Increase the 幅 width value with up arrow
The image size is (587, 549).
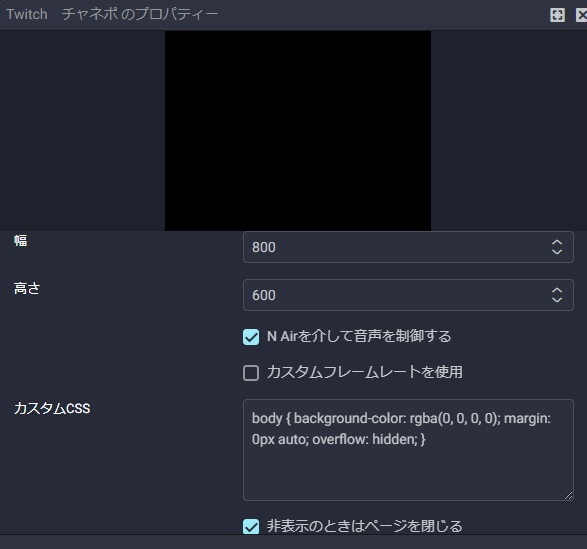tap(557, 243)
